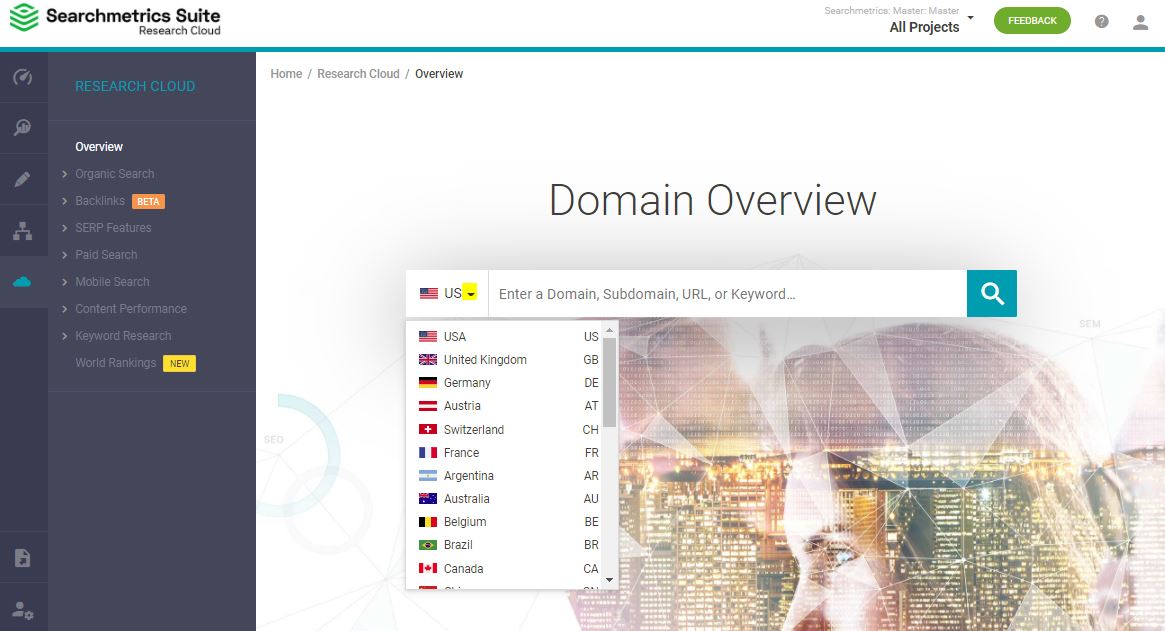Open SERP Features menu item
The image size is (1165, 631).
(x=113, y=227)
